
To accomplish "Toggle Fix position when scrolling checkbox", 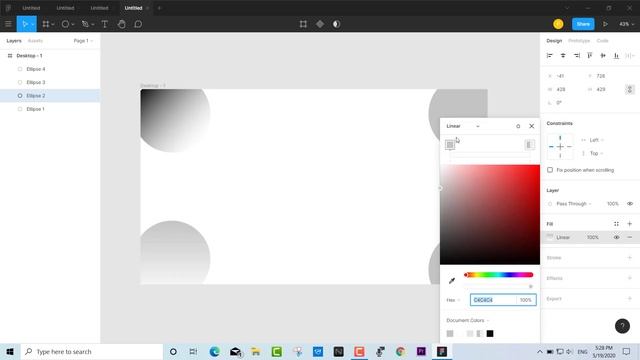I will click(x=550, y=170).
